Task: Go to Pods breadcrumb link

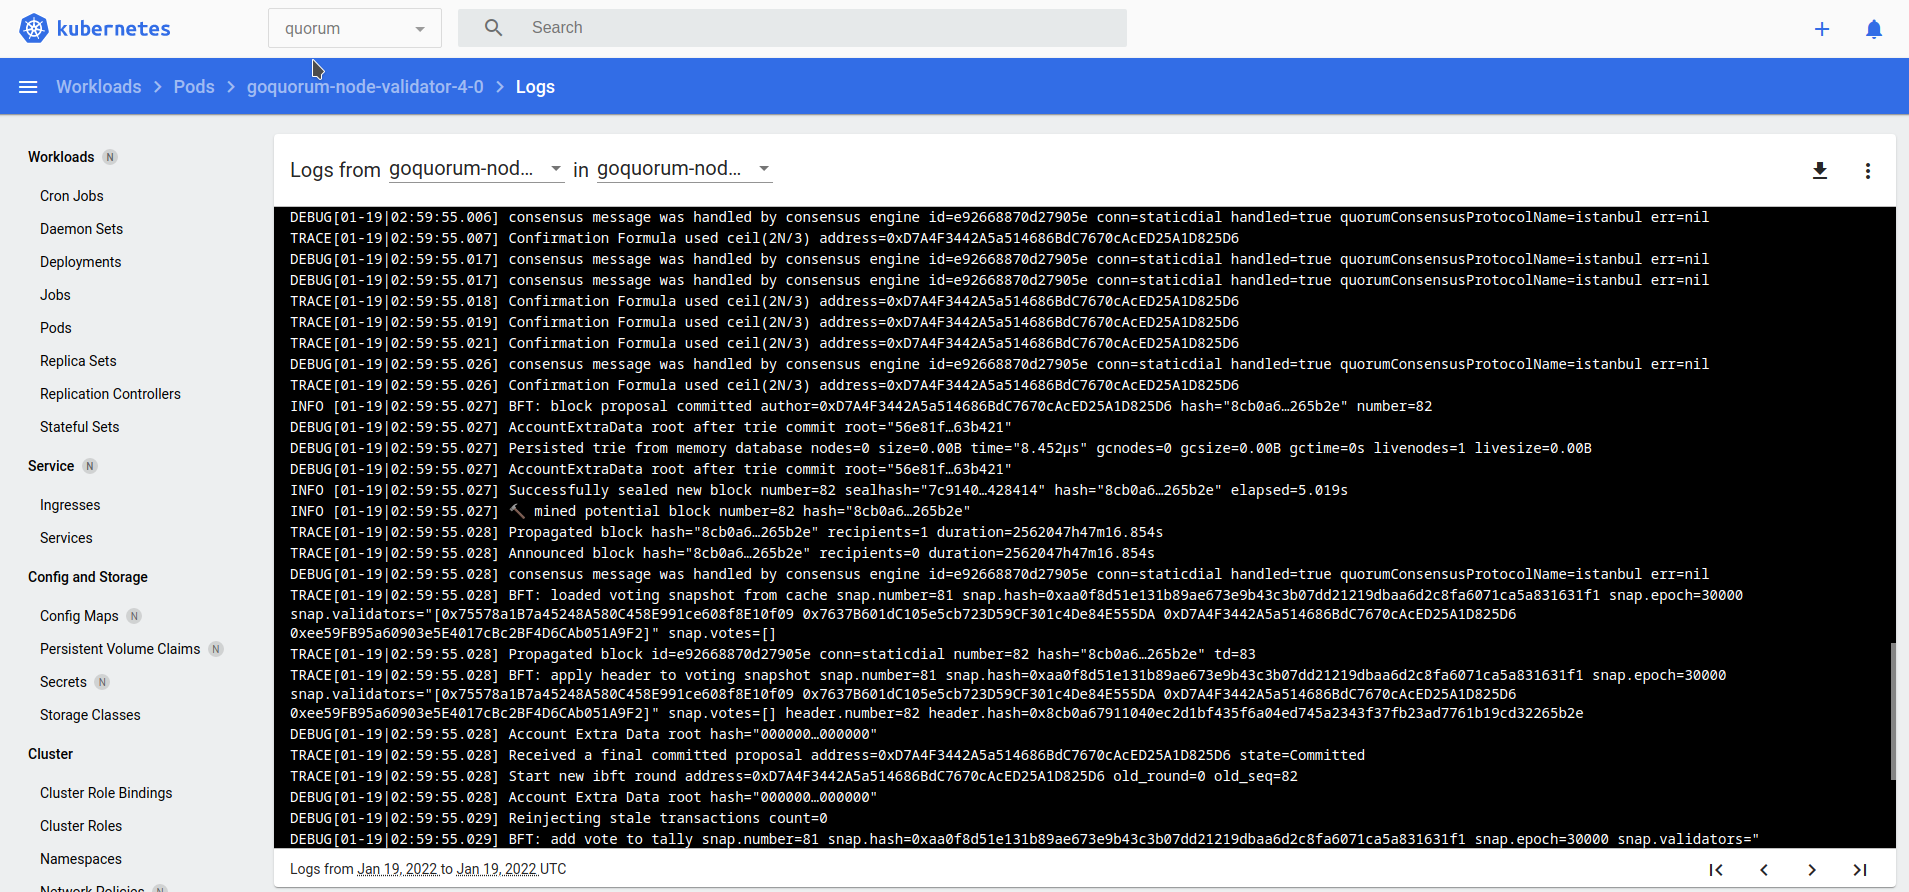Action: pyautogui.click(x=194, y=87)
